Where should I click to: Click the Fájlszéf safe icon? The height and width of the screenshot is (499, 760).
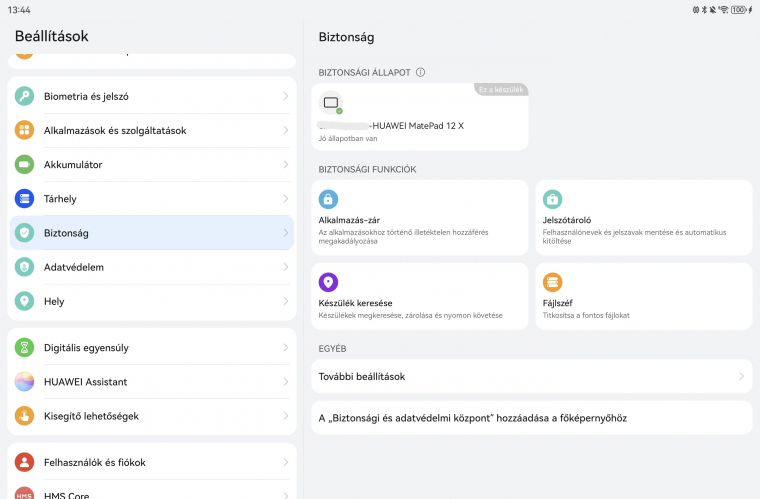[552, 282]
